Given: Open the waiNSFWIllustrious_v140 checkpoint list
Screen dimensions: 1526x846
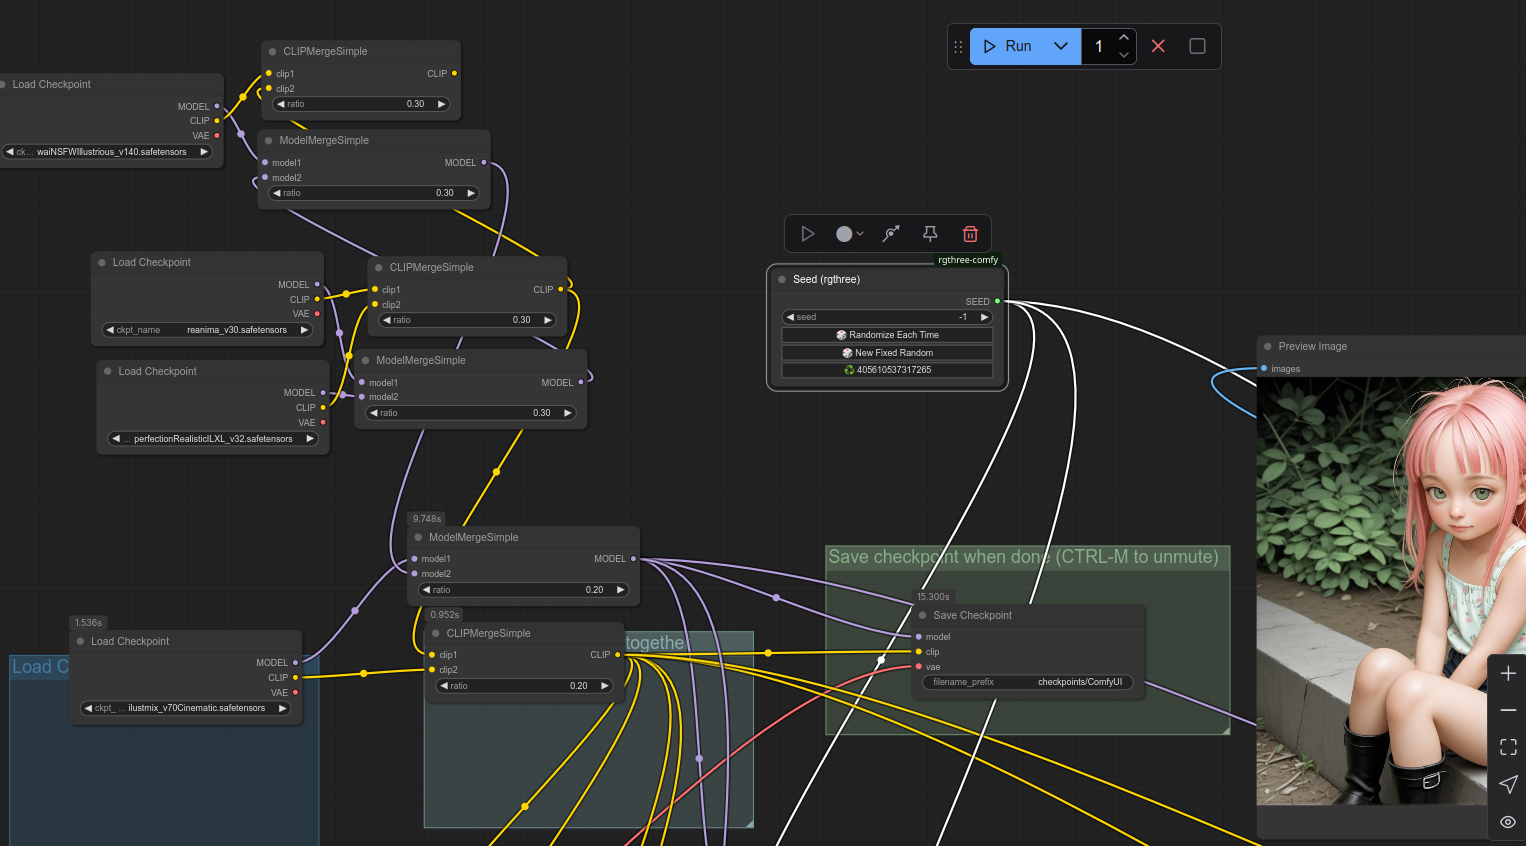Looking at the screenshot, I should [x=107, y=152].
